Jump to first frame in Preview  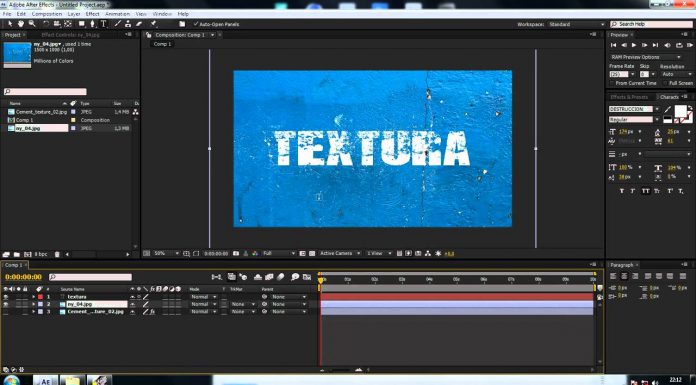pyautogui.click(x=613, y=45)
